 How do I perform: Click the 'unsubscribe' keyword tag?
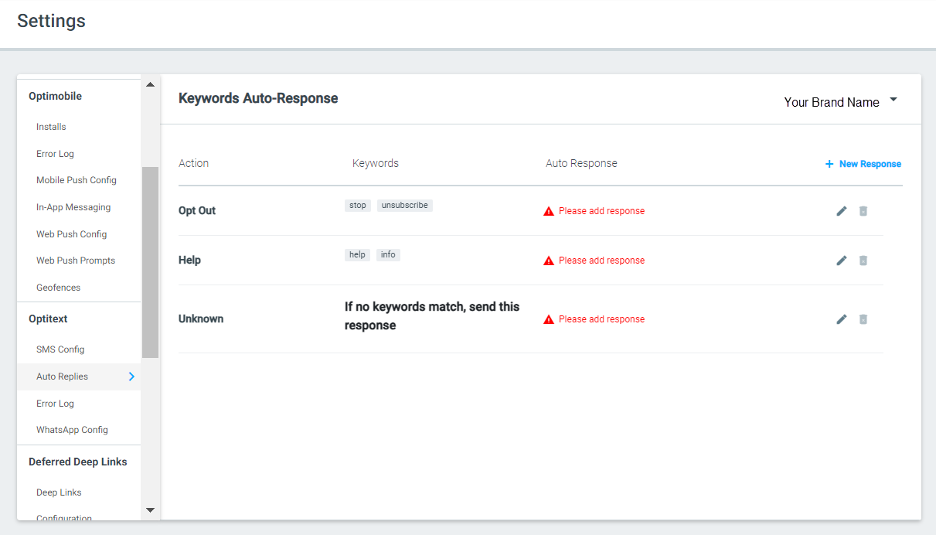coord(405,205)
